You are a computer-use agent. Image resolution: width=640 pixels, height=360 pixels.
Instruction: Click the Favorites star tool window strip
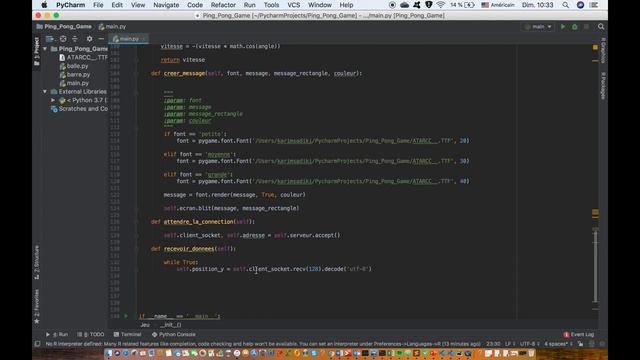tap(37, 306)
